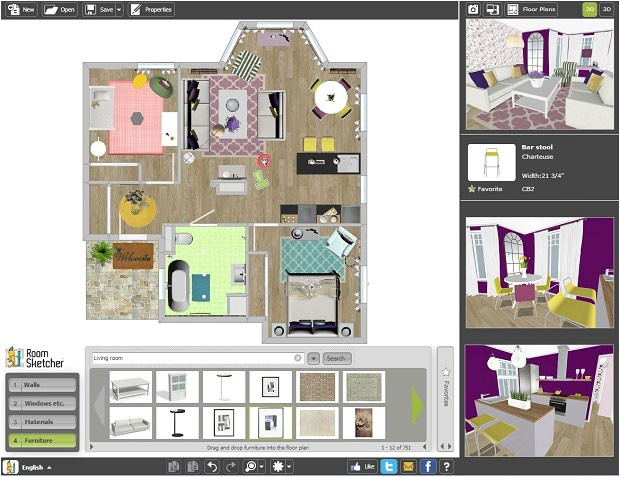This screenshot has width=620, height=477.
Task: Click the email envelope icon
Action: tap(407, 466)
